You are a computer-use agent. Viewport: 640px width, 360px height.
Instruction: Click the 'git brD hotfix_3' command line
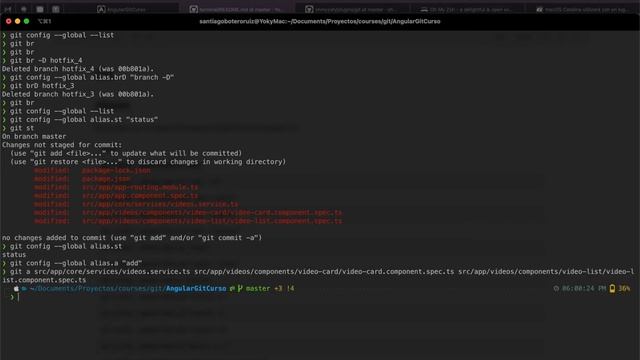[x=38, y=86]
